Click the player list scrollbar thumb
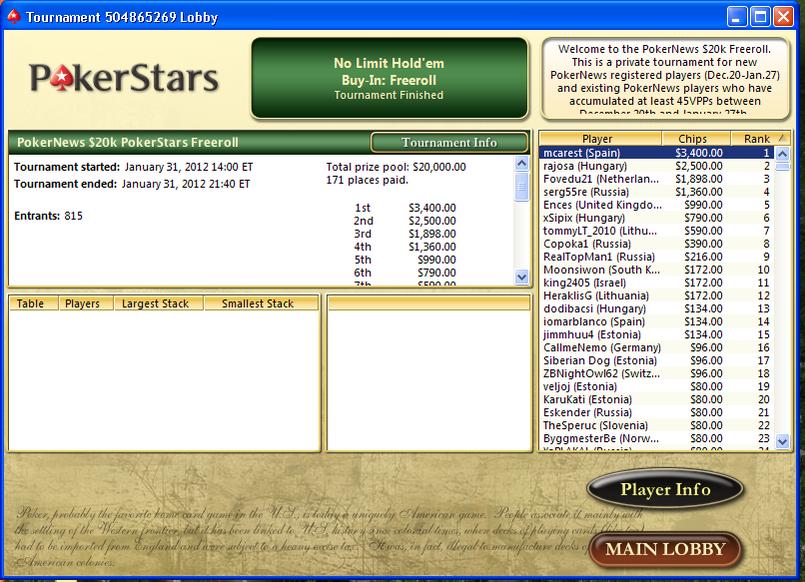Image resolution: width=805 pixels, height=582 pixels. point(782,166)
